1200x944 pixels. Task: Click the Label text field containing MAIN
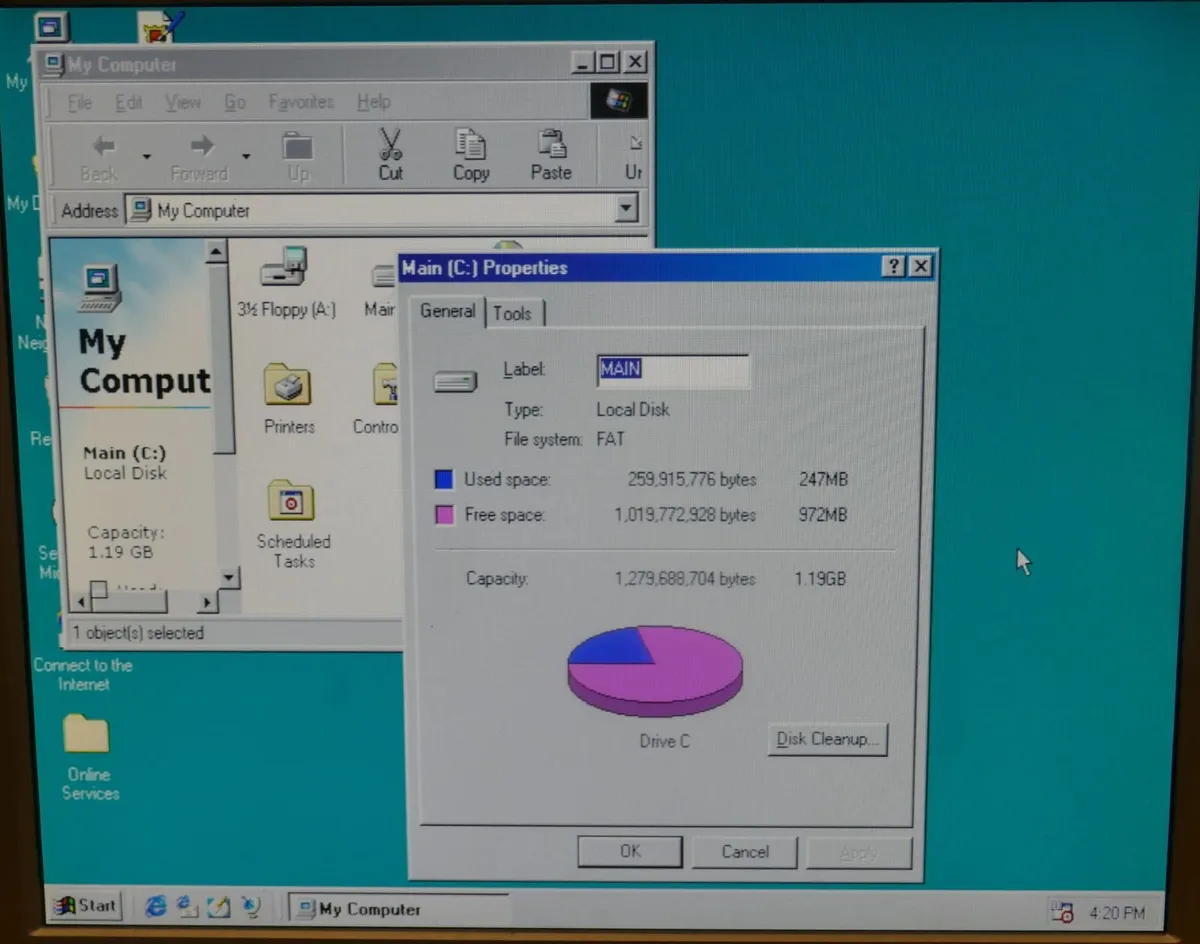click(x=672, y=370)
